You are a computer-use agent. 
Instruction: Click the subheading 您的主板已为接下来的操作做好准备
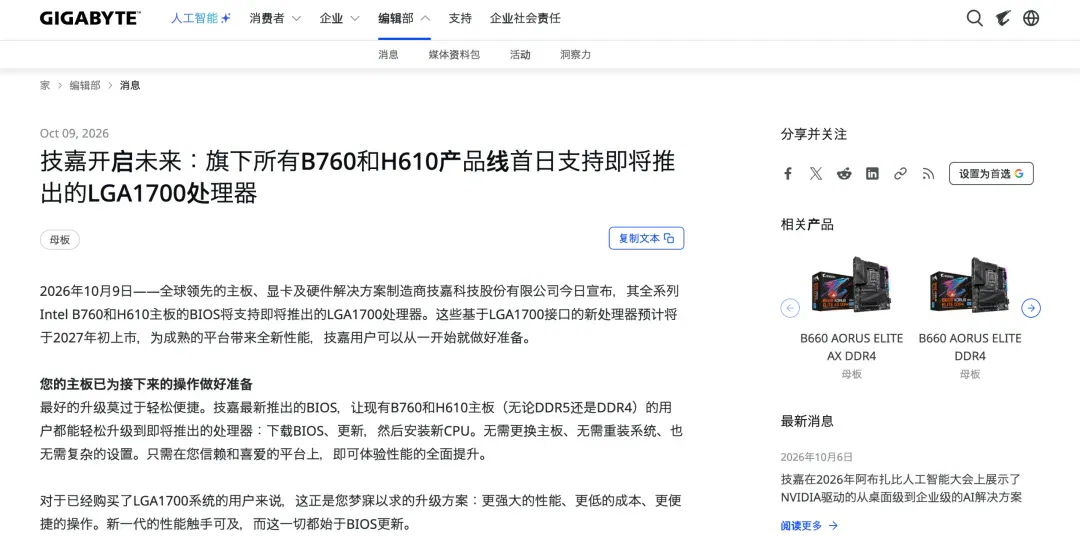[x=146, y=384]
